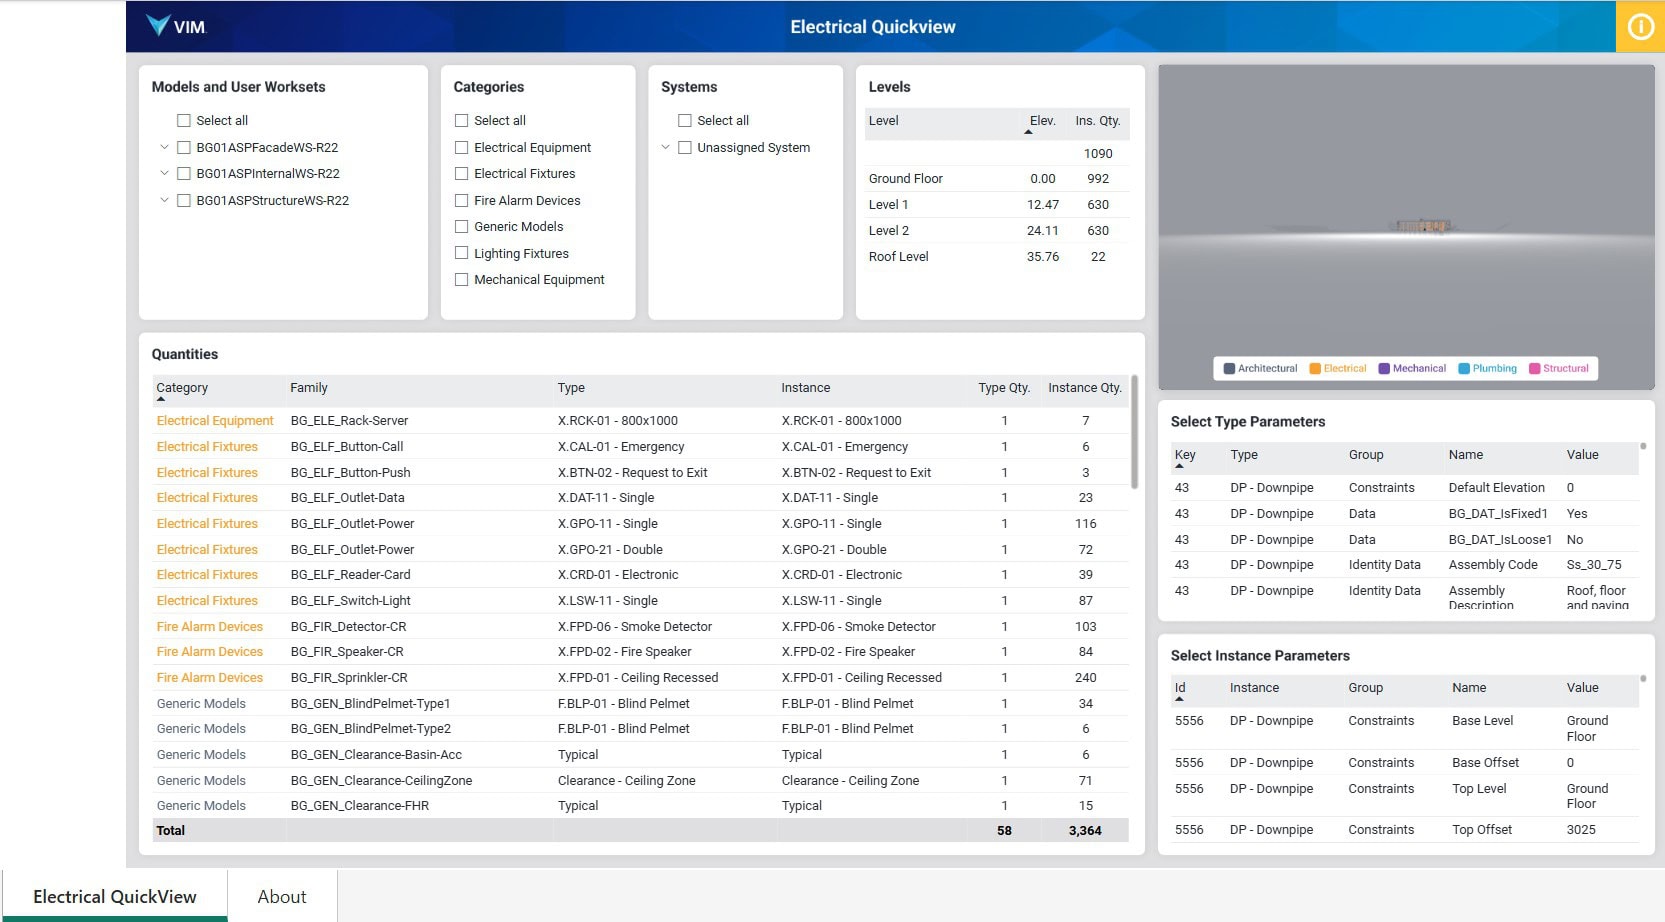This screenshot has height=922, width=1665.
Task: Select the Level 1 row in Levels
Action: coord(997,205)
